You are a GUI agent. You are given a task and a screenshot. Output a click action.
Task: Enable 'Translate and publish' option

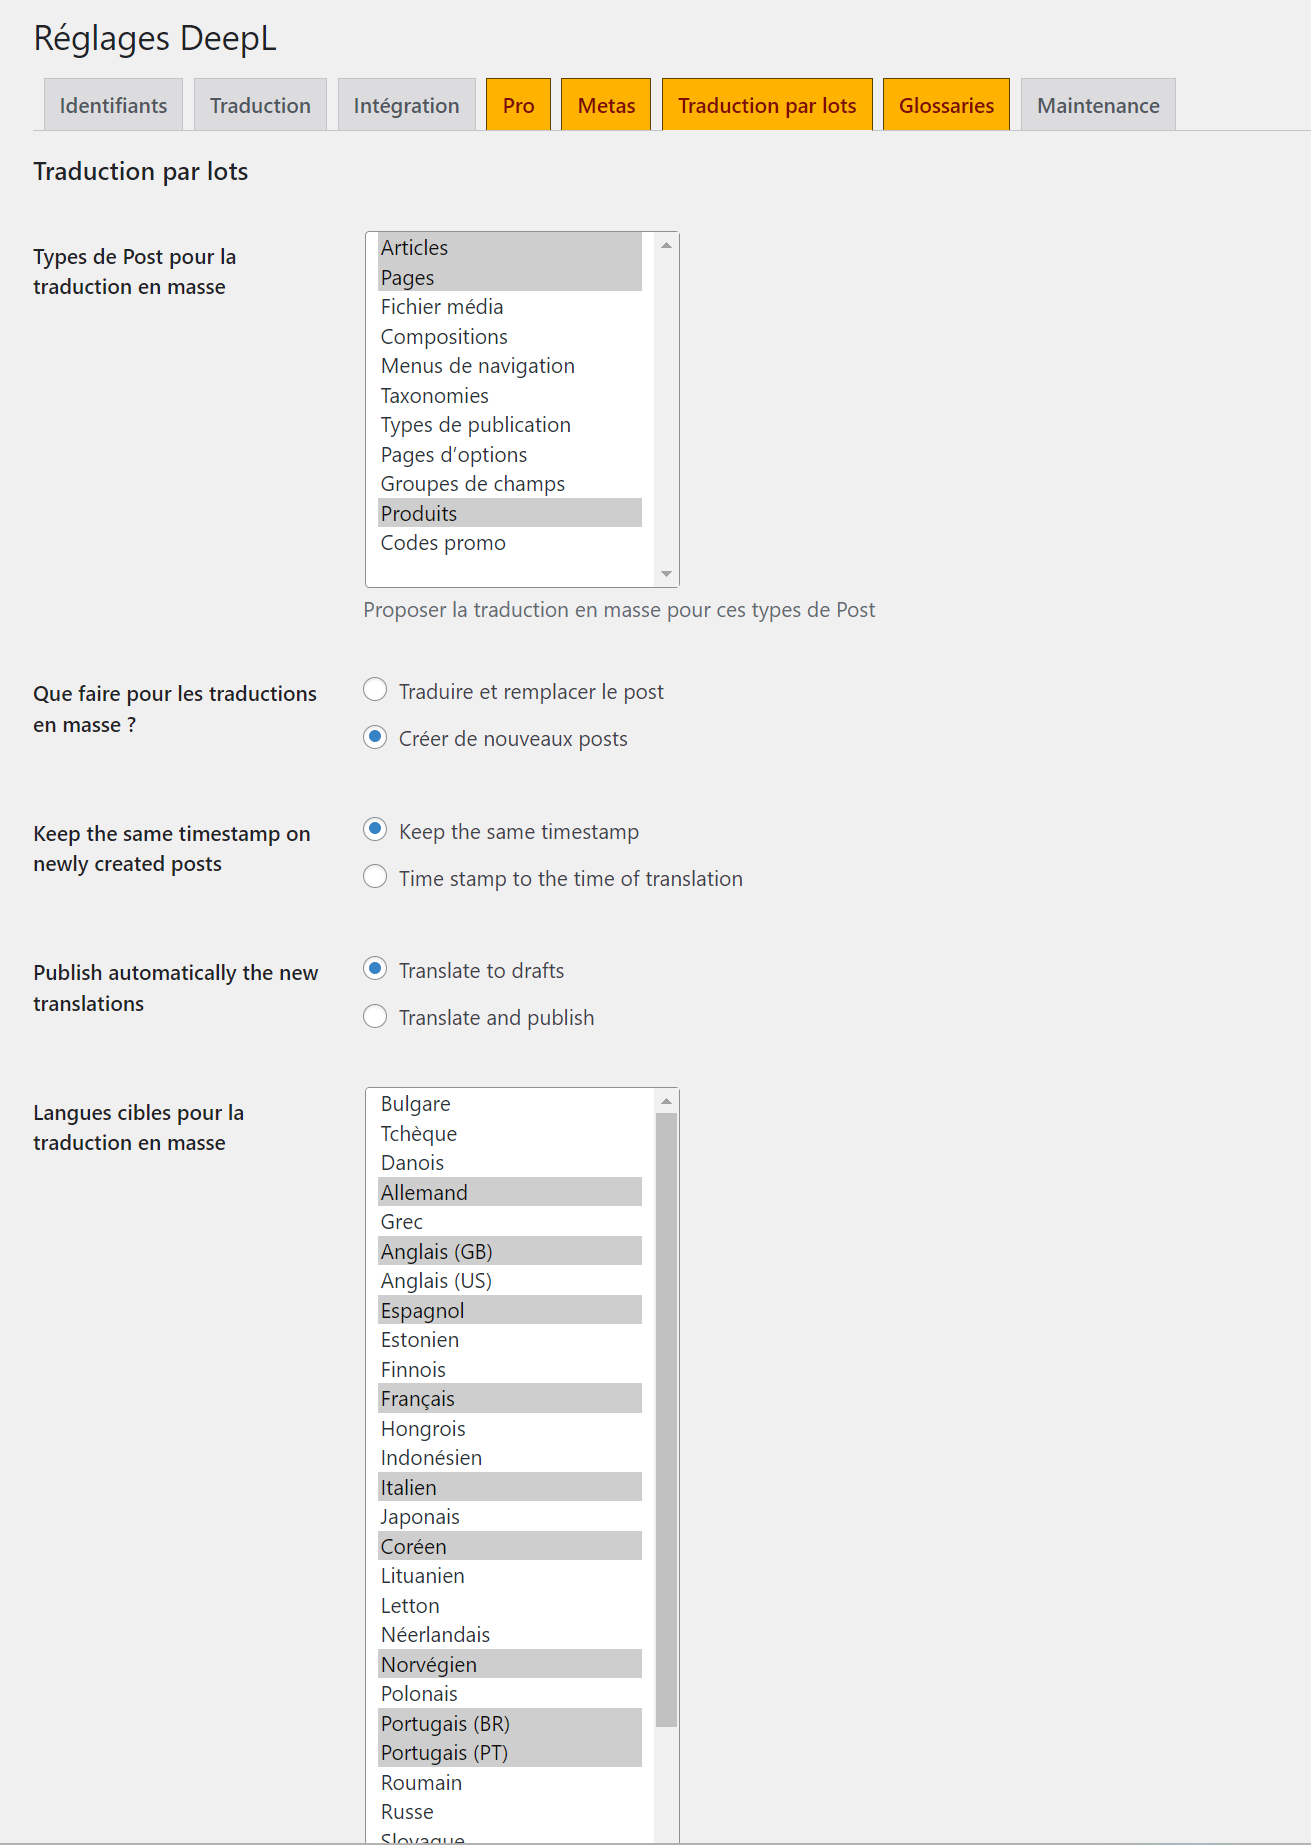pos(375,1016)
